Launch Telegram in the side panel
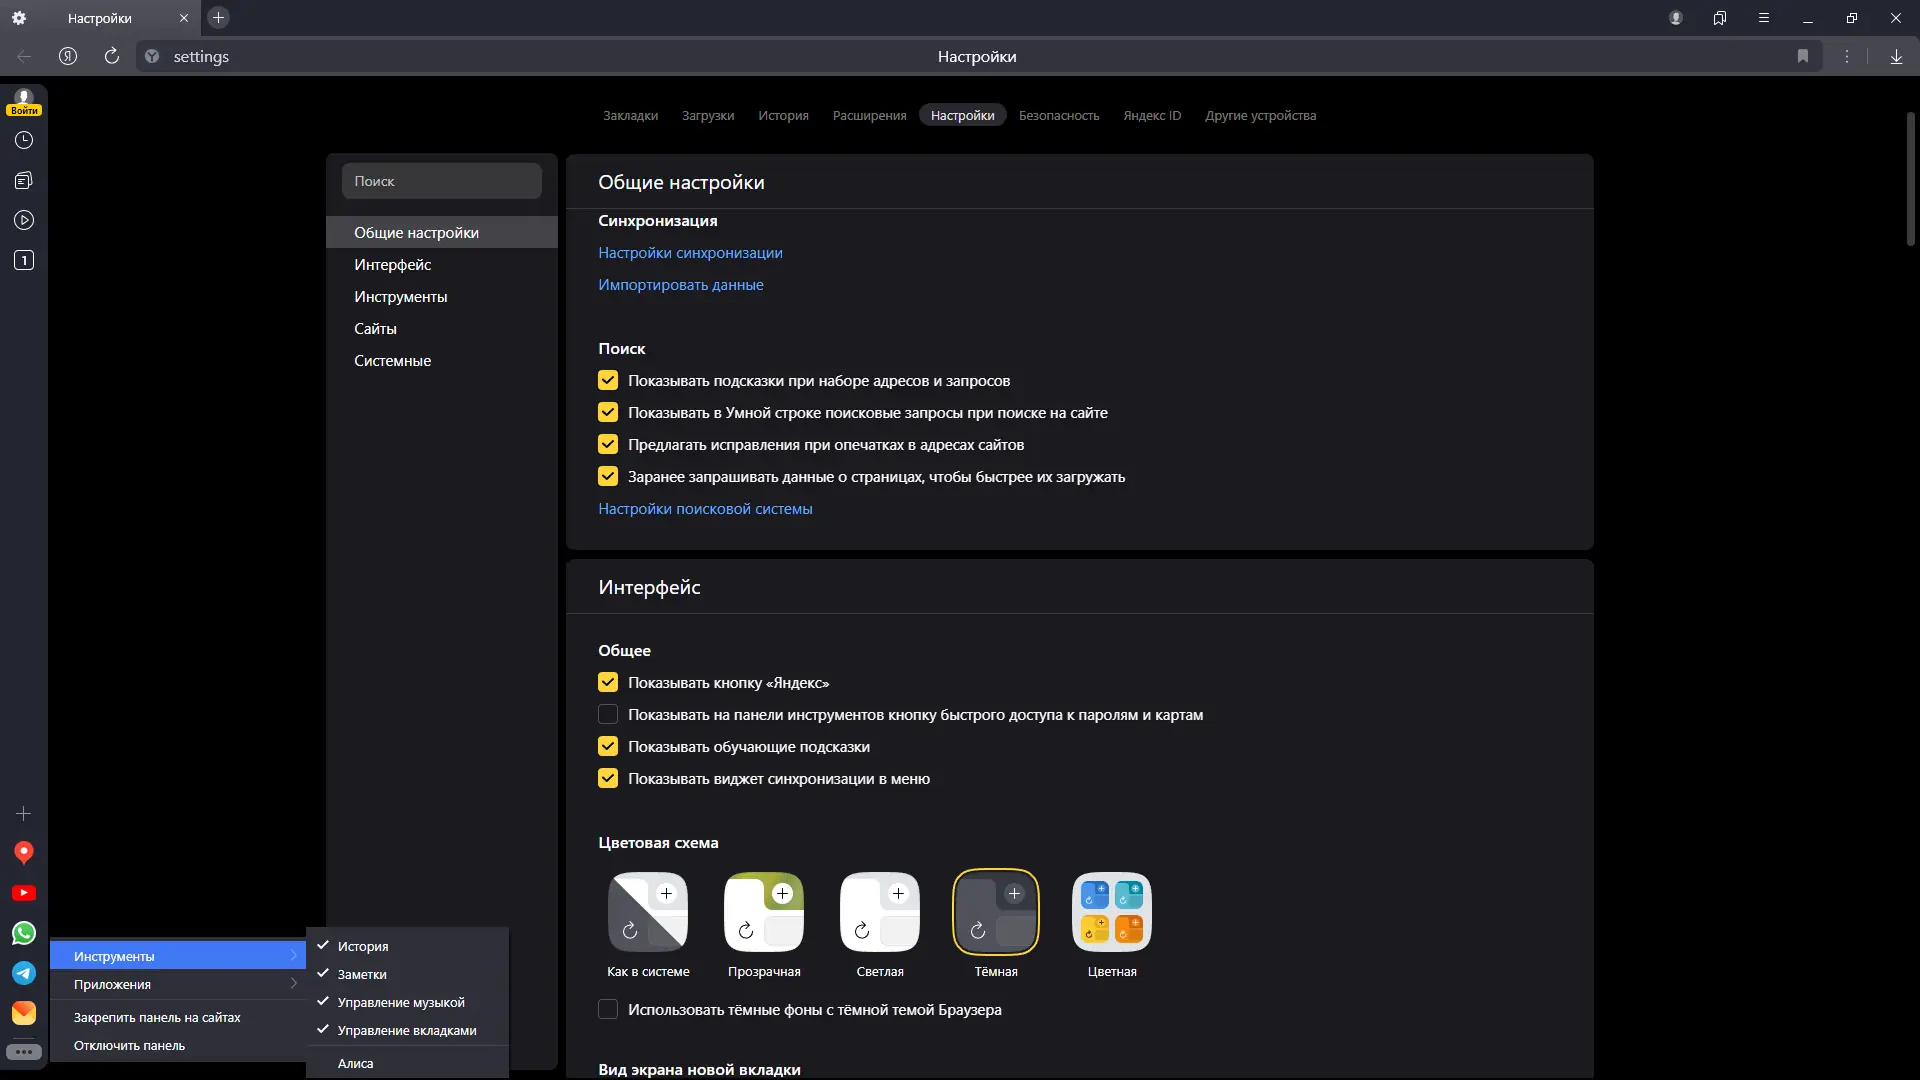 click(x=24, y=973)
